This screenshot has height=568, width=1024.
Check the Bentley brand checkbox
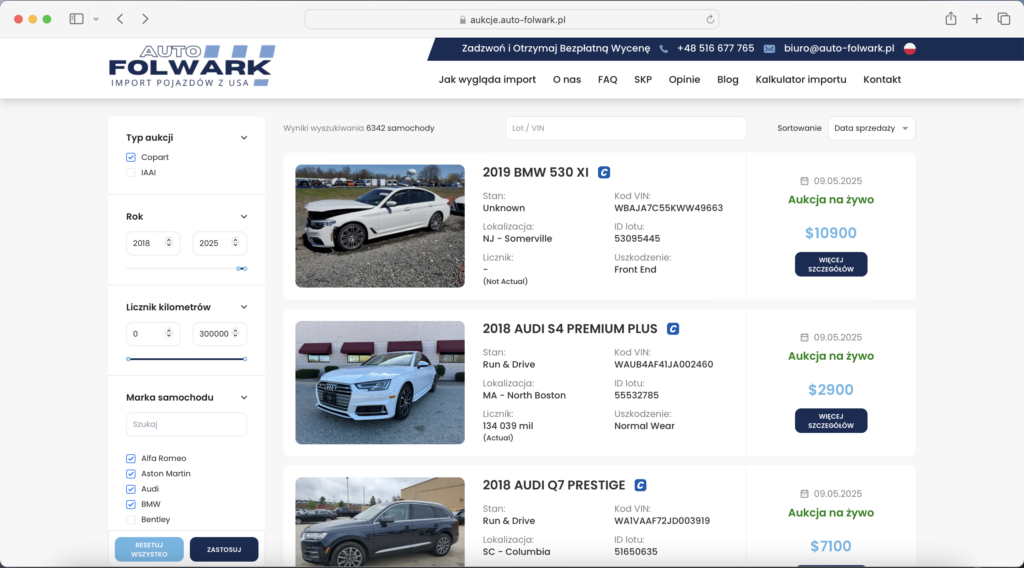click(131, 520)
